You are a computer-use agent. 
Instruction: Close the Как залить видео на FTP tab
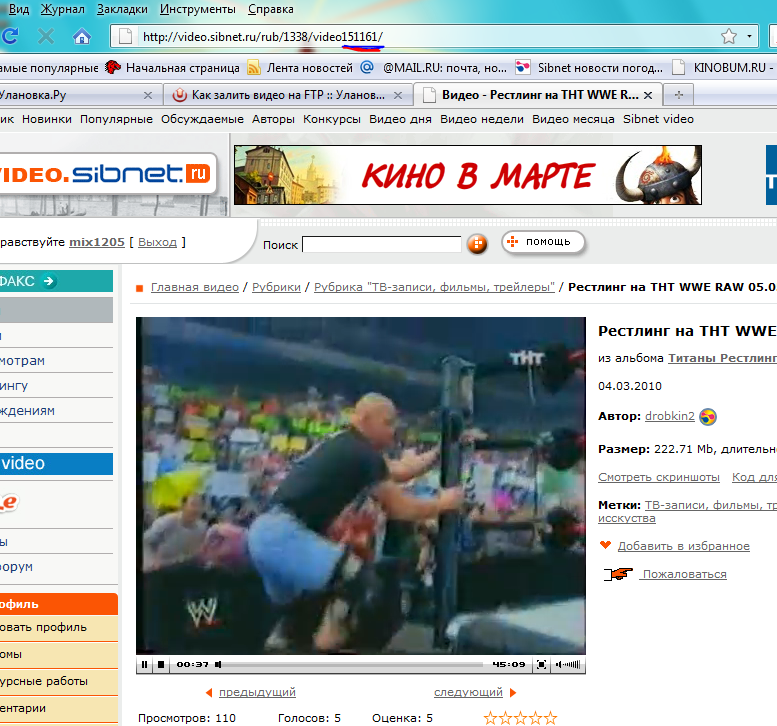(397, 95)
